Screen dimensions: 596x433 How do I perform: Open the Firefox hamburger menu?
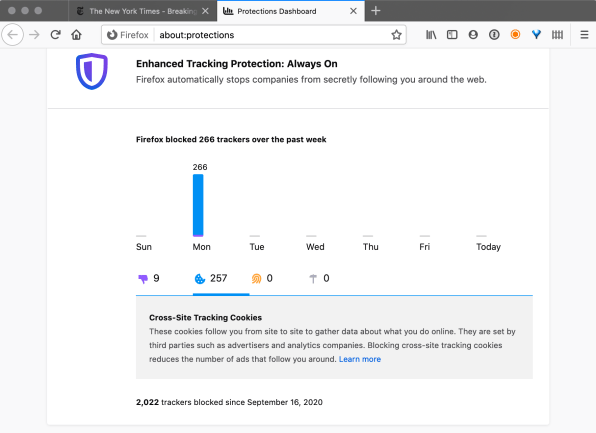(584, 35)
